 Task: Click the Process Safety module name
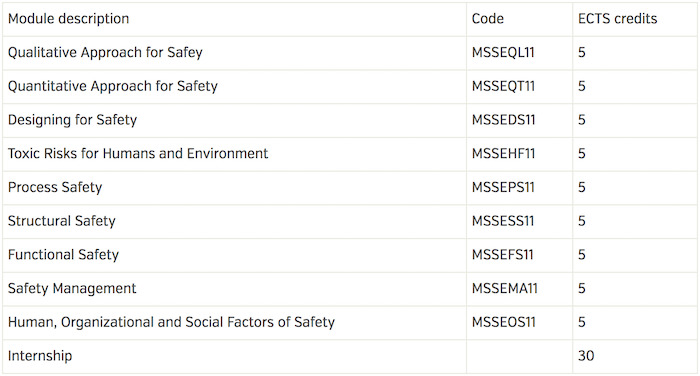(x=55, y=188)
